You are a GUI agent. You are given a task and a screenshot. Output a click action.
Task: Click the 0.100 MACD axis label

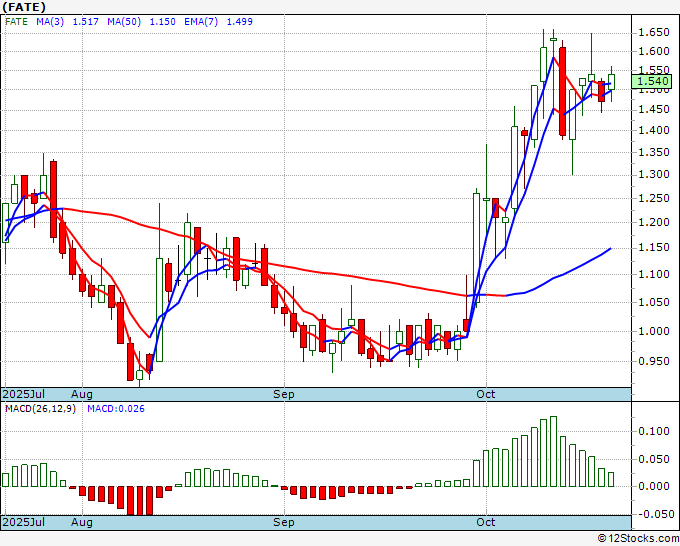click(652, 432)
